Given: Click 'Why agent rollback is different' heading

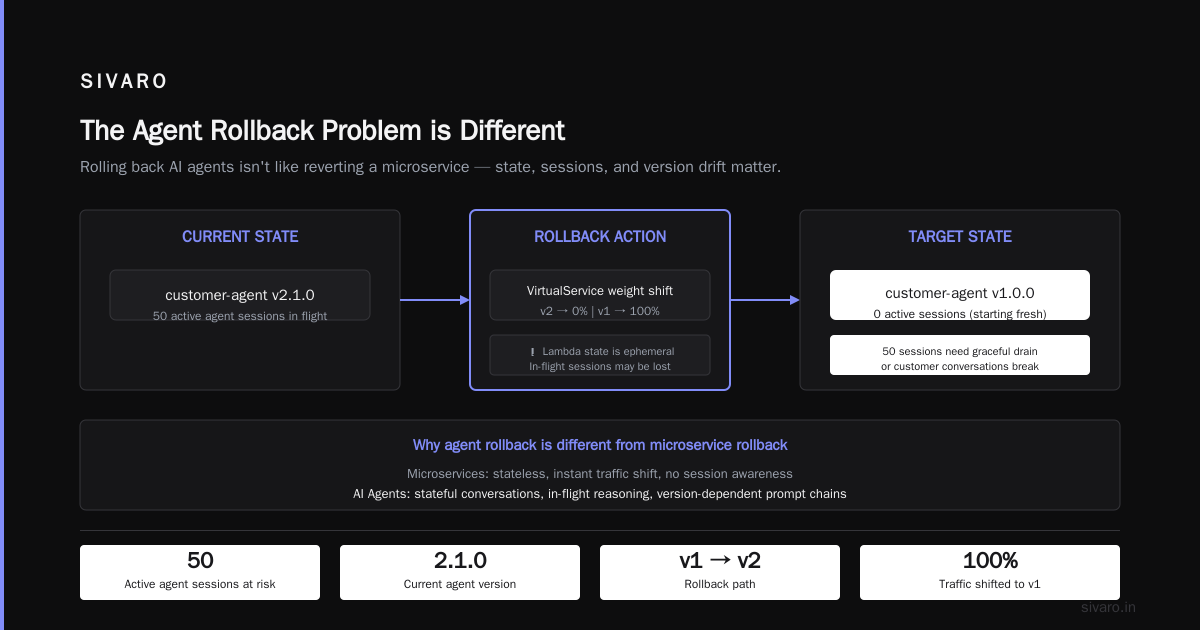Looking at the screenshot, I should (x=600, y=445).
